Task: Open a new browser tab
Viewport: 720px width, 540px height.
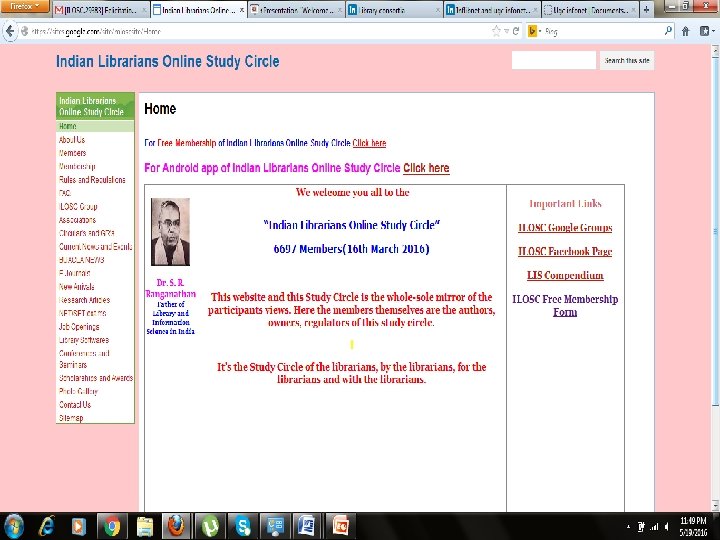Action: point(647,10)
